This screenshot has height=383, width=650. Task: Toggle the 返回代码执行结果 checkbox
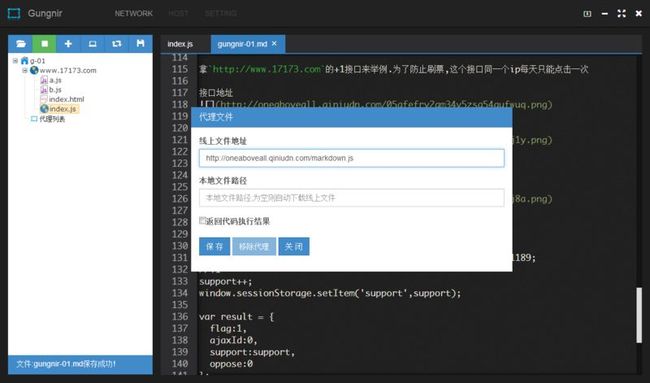pos(202,220)
